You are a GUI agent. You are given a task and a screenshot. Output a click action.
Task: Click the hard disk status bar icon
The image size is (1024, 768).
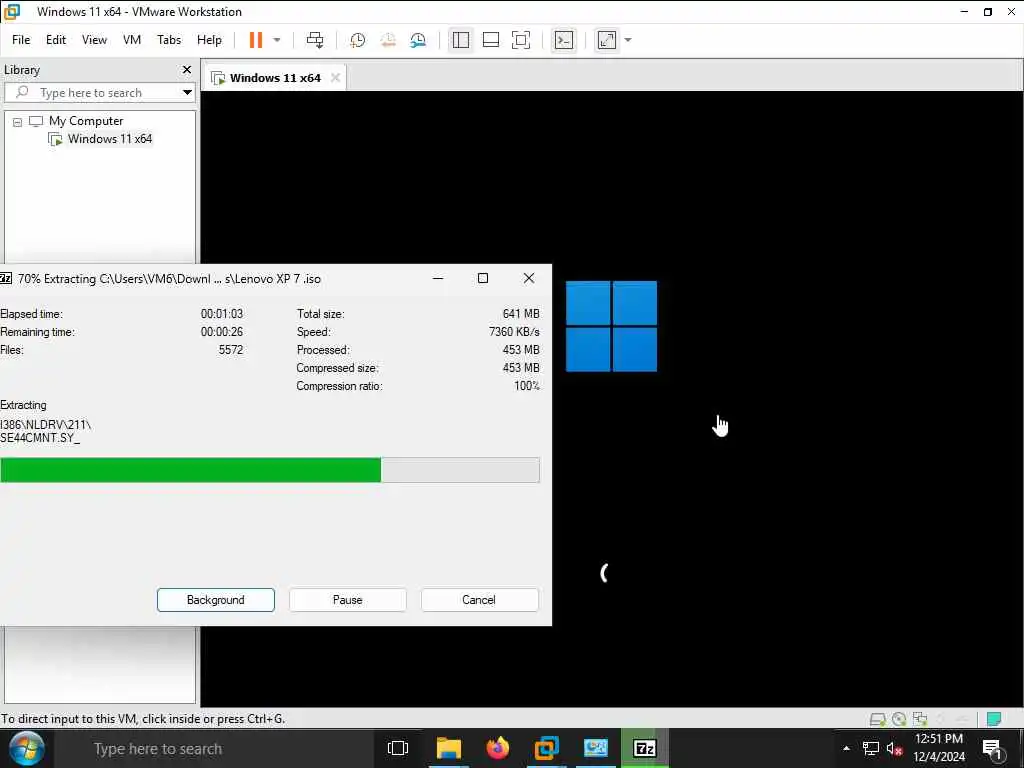(x=877, y=719)
